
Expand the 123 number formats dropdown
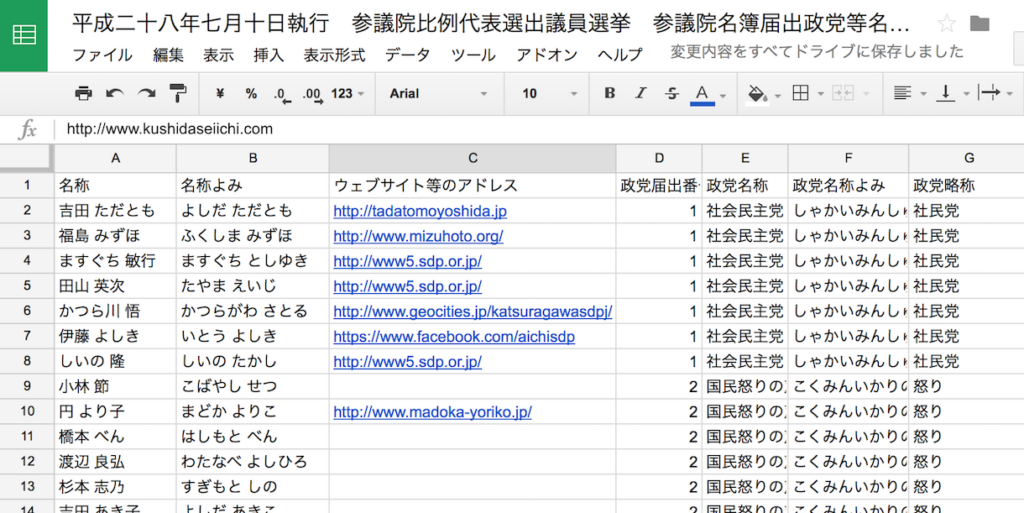(x=347, y=93)
